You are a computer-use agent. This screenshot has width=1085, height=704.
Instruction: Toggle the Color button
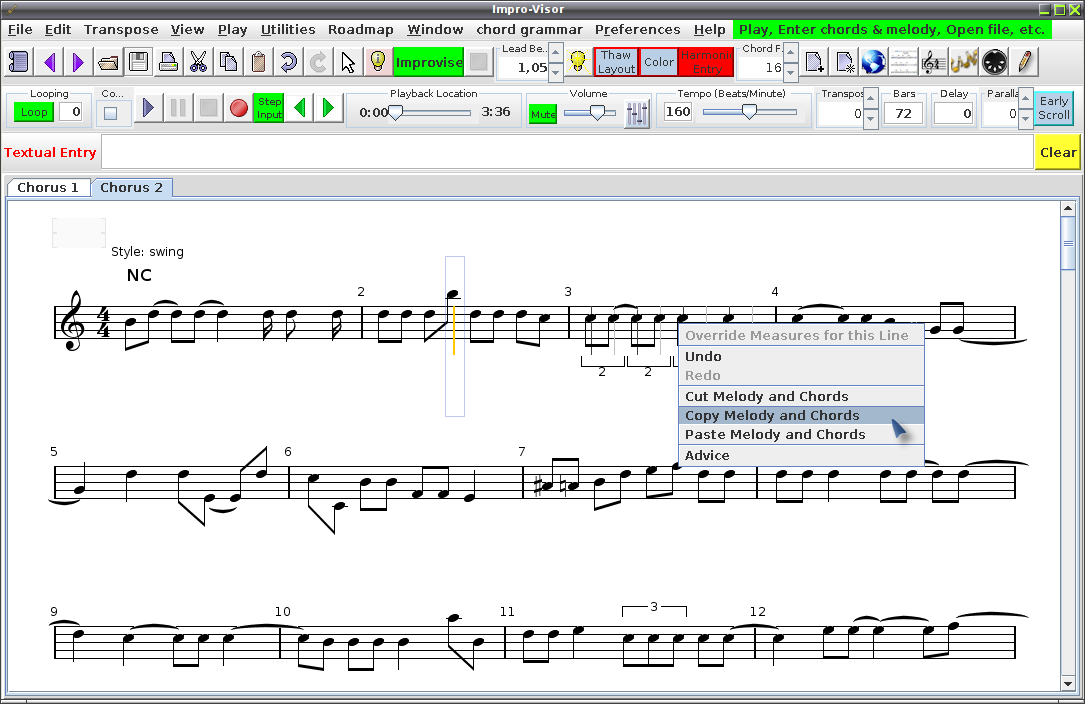click(x=659, y=62)
